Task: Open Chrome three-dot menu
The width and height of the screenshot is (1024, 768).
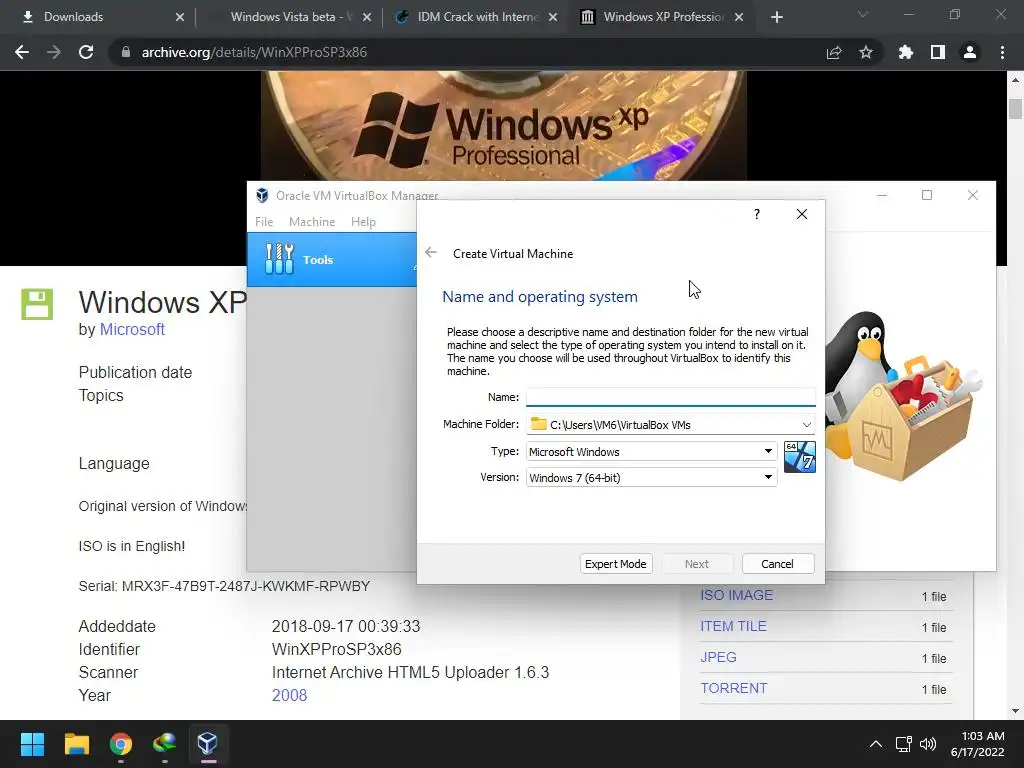Action: tap(1002, 52)
